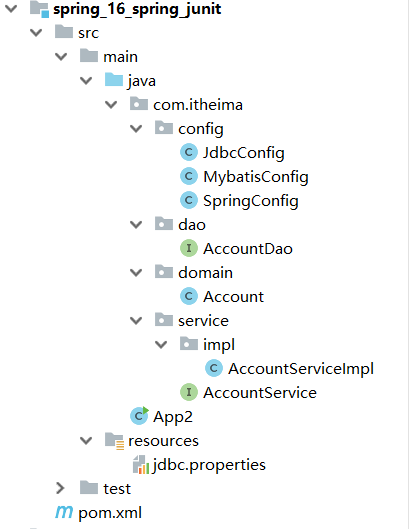
Task: Click the AccountDao interface icon
Action: pyautogui.click(x=189, y=248)
